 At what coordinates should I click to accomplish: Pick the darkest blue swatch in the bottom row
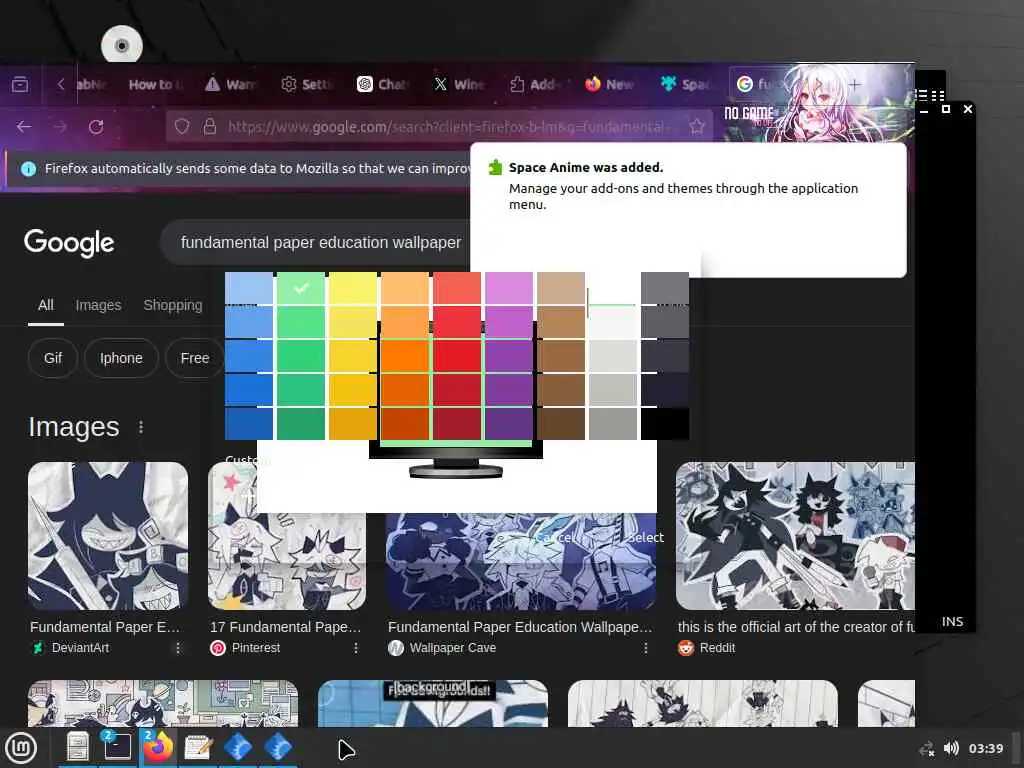[249, 423]
